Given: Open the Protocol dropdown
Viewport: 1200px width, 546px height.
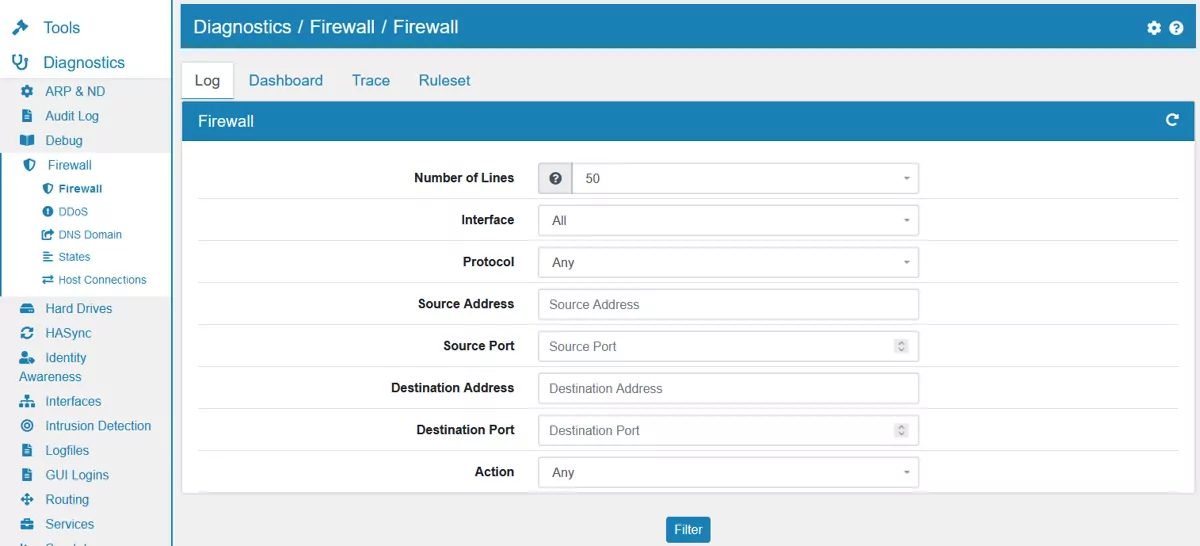Looking at the screenshot, I should coord(728,262).
